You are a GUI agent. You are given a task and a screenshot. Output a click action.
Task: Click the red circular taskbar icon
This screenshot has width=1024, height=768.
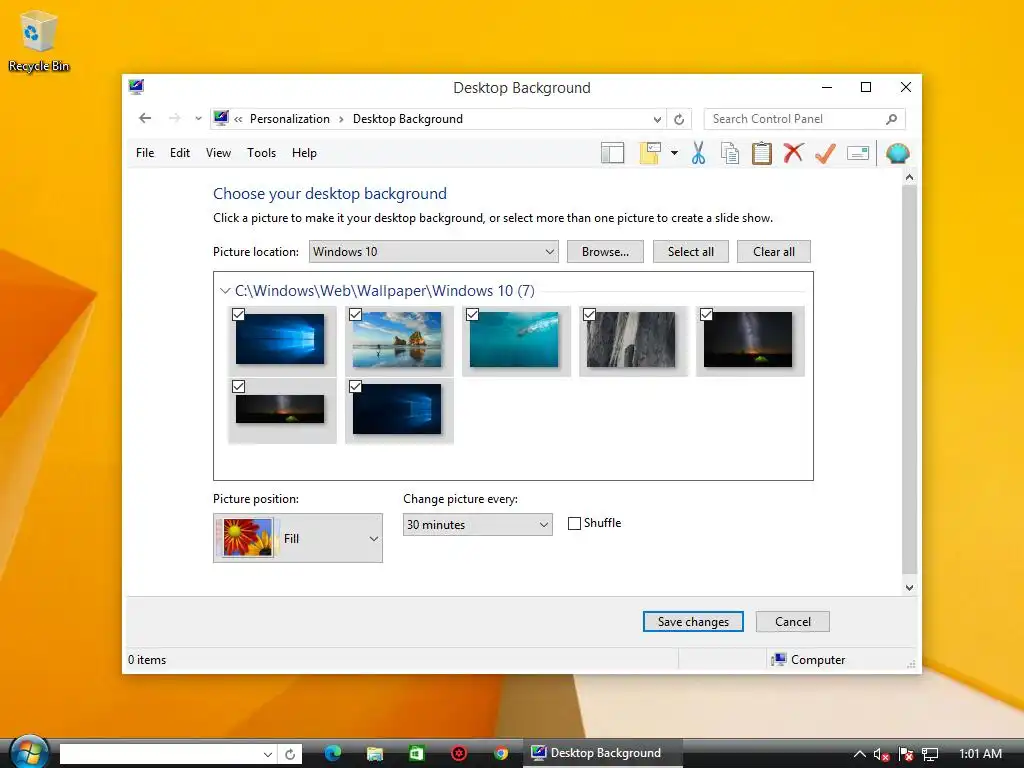[x=459, y=753]
